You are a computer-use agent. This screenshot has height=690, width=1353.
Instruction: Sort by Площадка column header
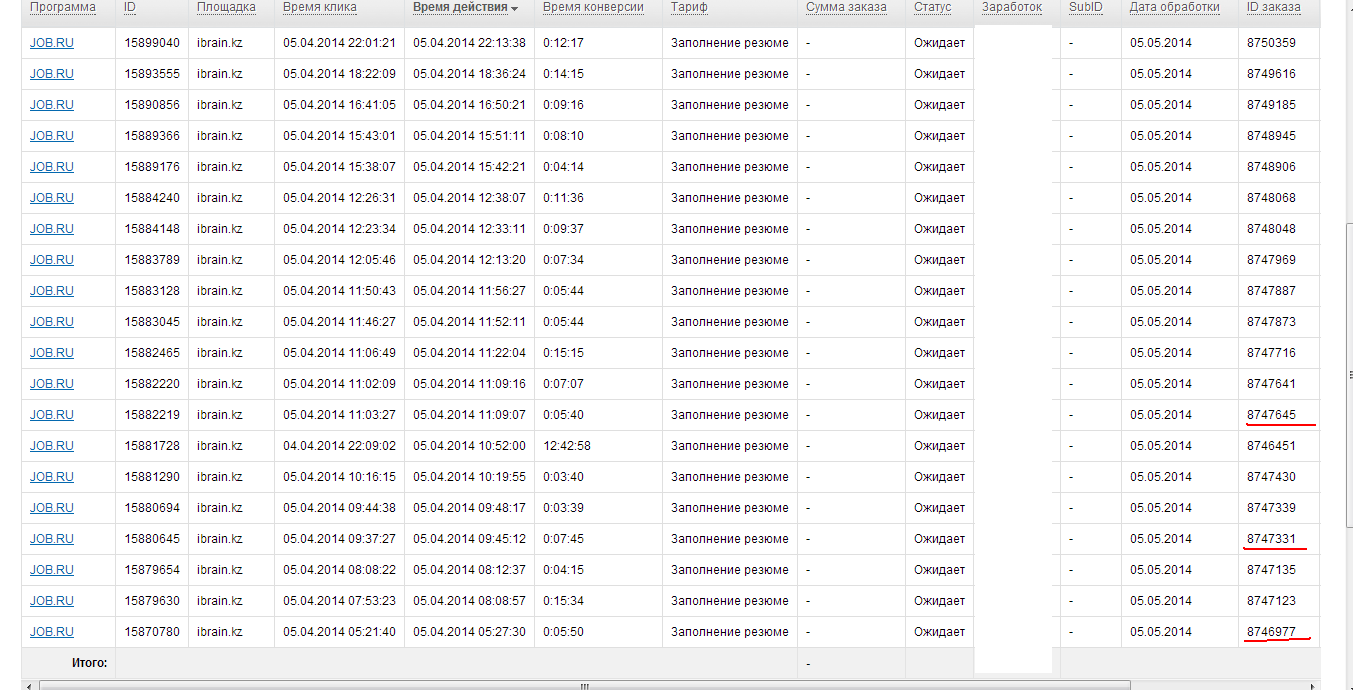point(226,7)
